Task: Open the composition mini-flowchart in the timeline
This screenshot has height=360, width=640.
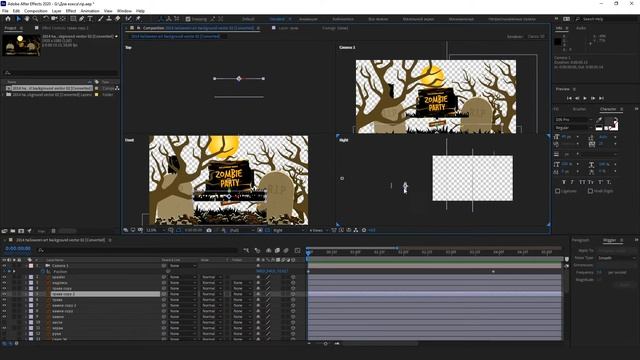Action: pos(246,250)
